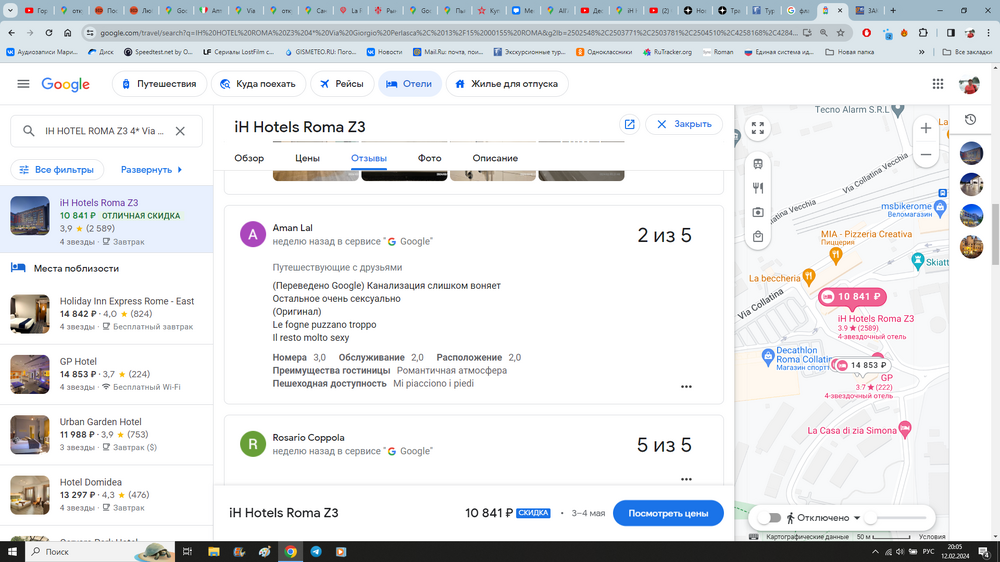Expand the map to full screen
Viewport: 1000px width, 562px height.
(x=758, y=128)
